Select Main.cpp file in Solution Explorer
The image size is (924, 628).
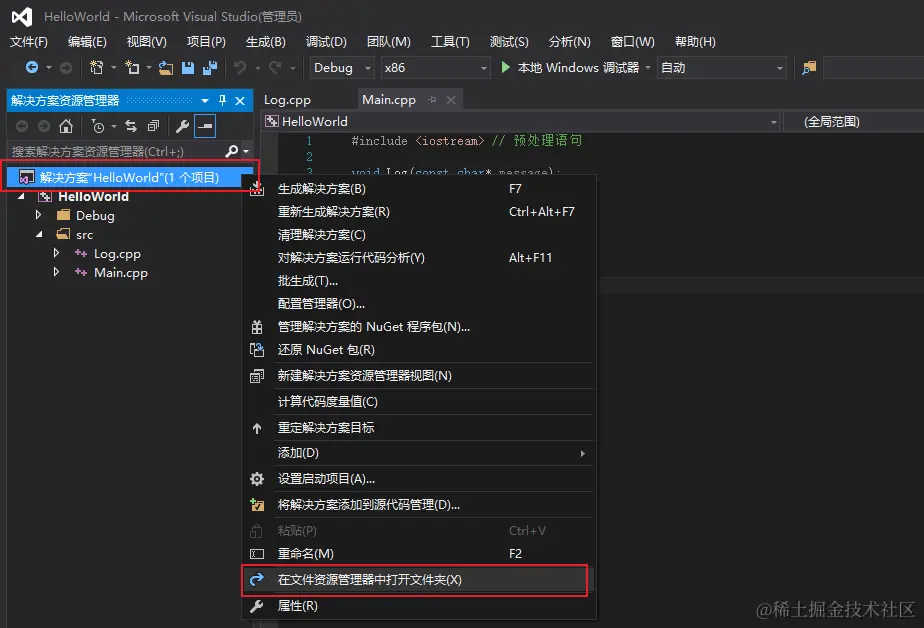pyautogui.click(x=121, y=273)
